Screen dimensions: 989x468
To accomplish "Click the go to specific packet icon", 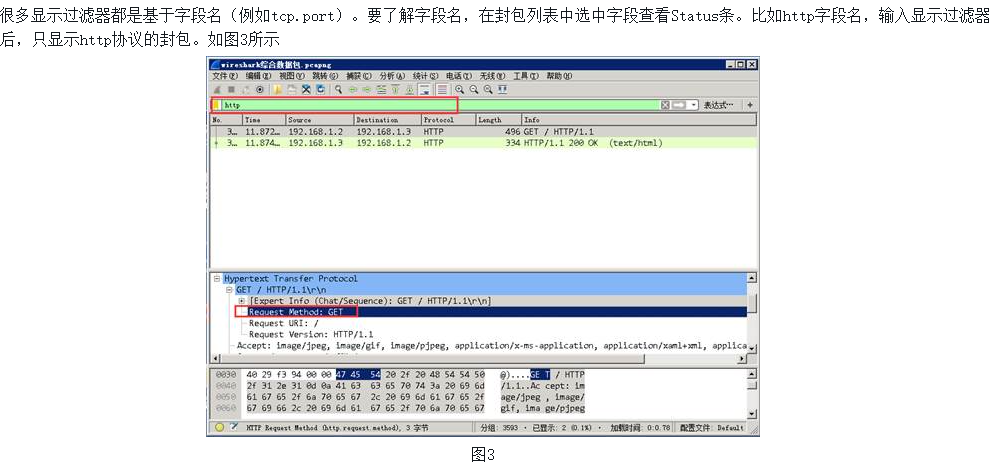I will point(382,90).
